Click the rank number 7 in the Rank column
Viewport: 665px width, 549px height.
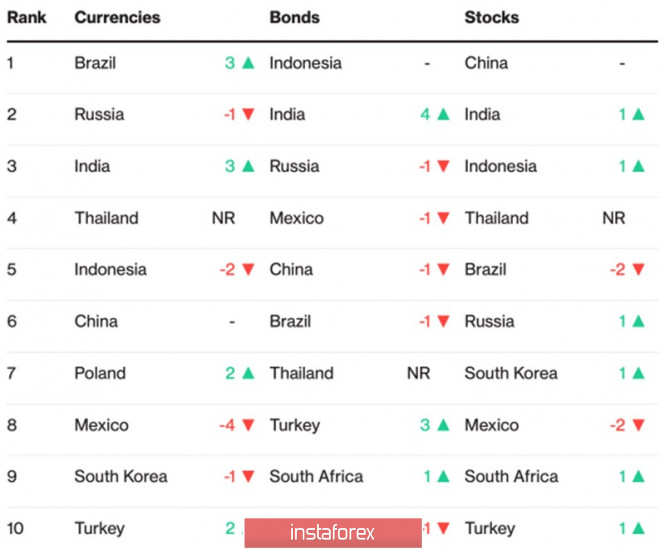(x=12, y=373)
